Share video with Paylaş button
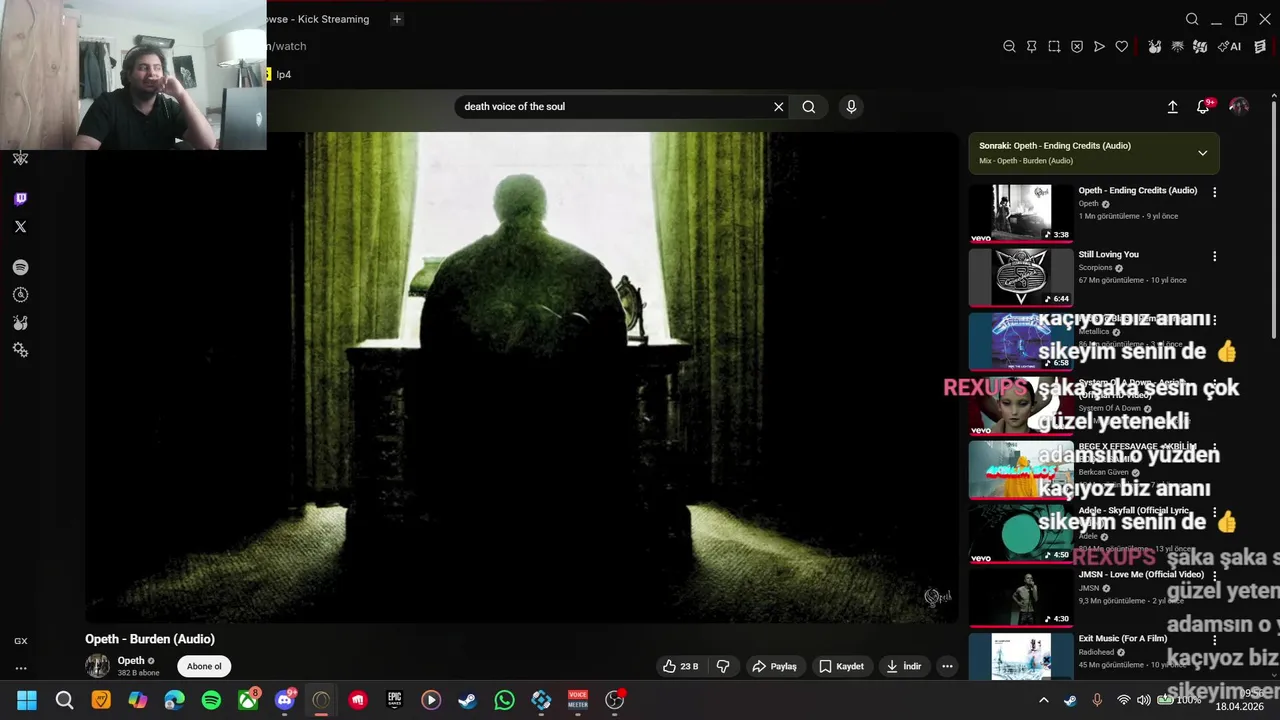This screenshot has height=720, width=1280. 775,666
